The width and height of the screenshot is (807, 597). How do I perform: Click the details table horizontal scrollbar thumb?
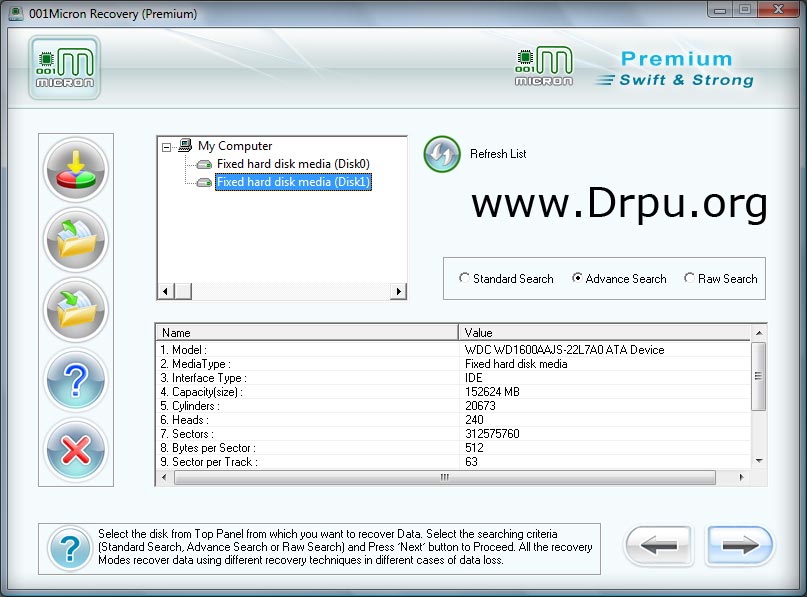(445, 478)
